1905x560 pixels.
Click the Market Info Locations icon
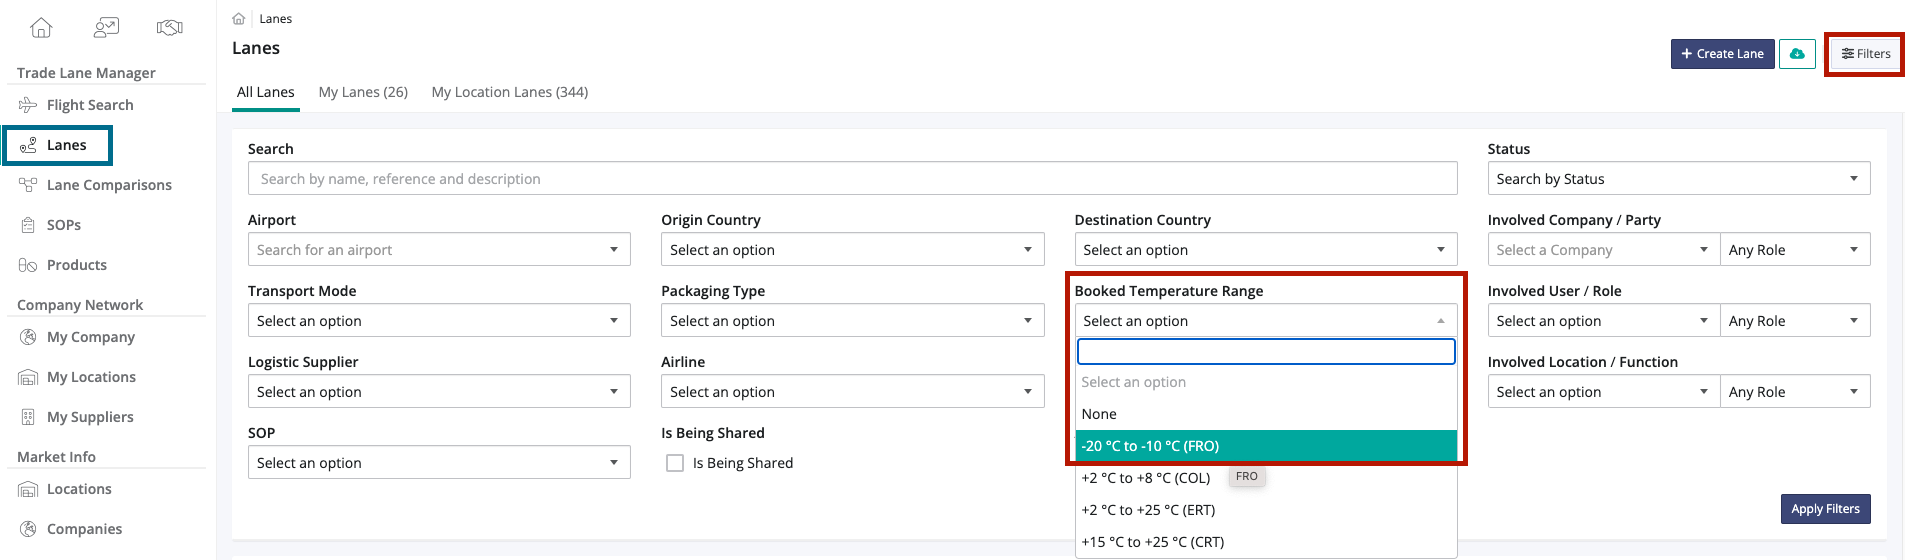[28, 489]
